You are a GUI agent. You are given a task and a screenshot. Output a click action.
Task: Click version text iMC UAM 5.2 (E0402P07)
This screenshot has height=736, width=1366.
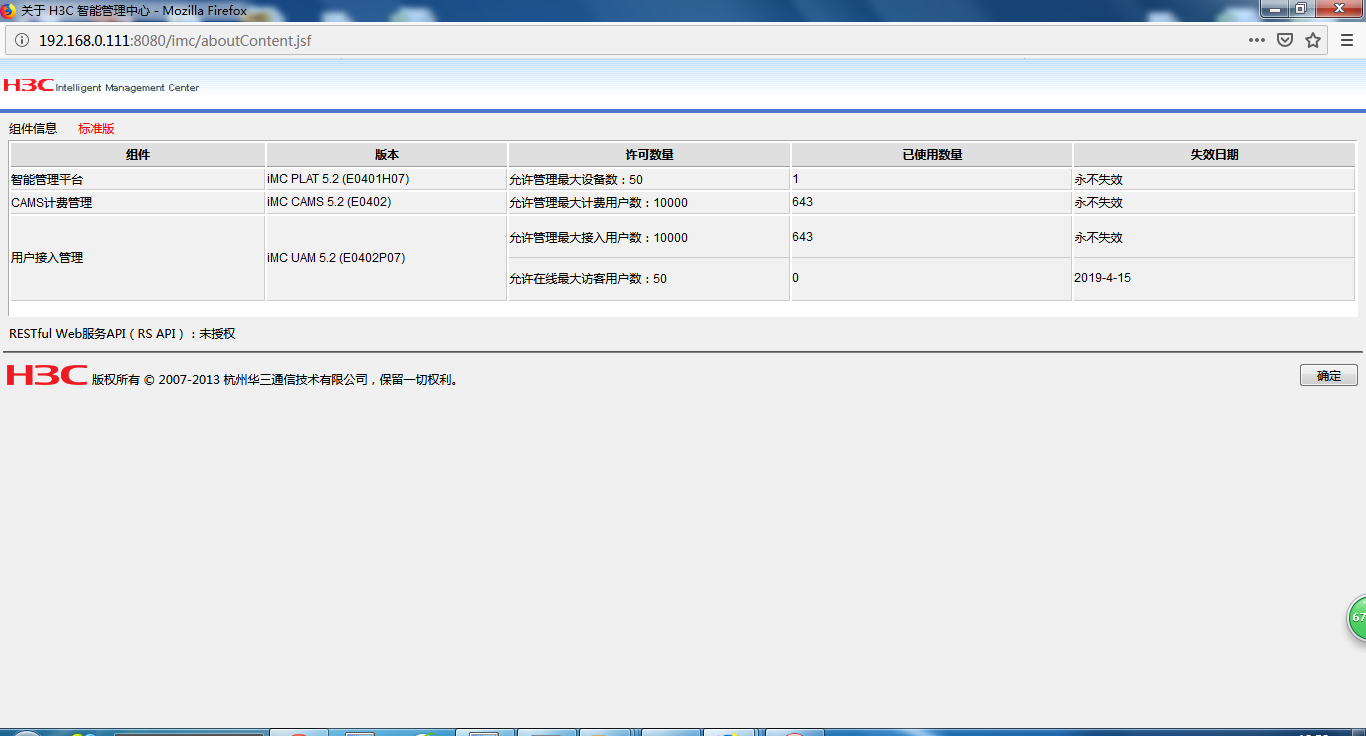click(x=336, y=258)
